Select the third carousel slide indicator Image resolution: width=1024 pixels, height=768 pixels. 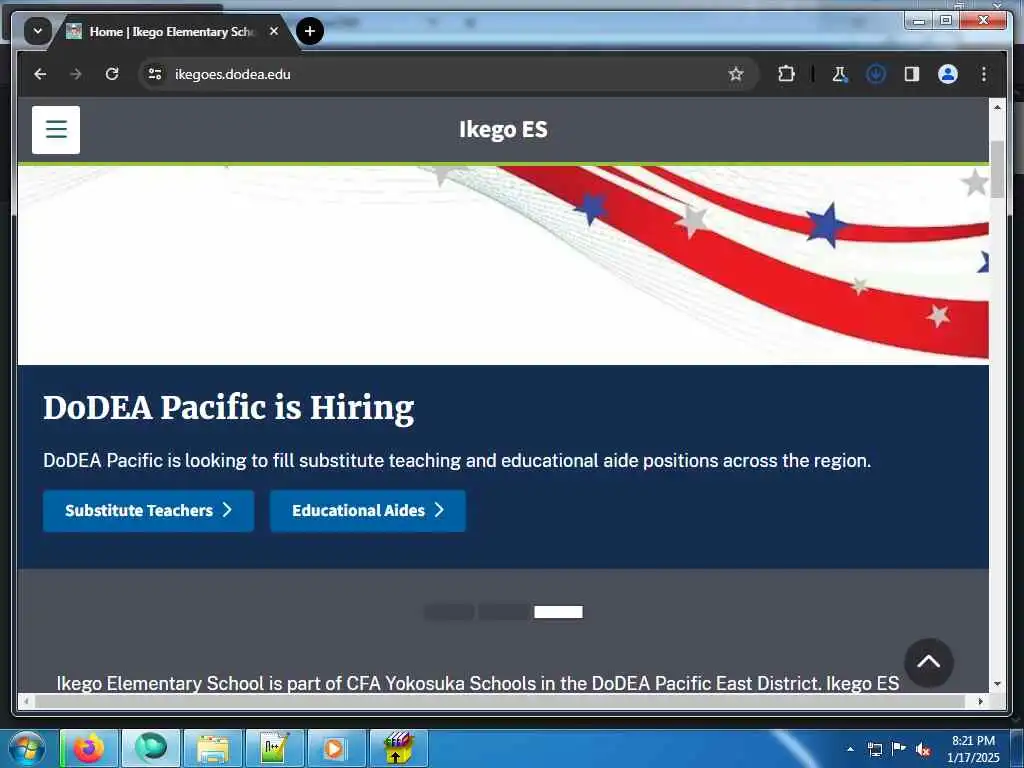click(558, 612)
